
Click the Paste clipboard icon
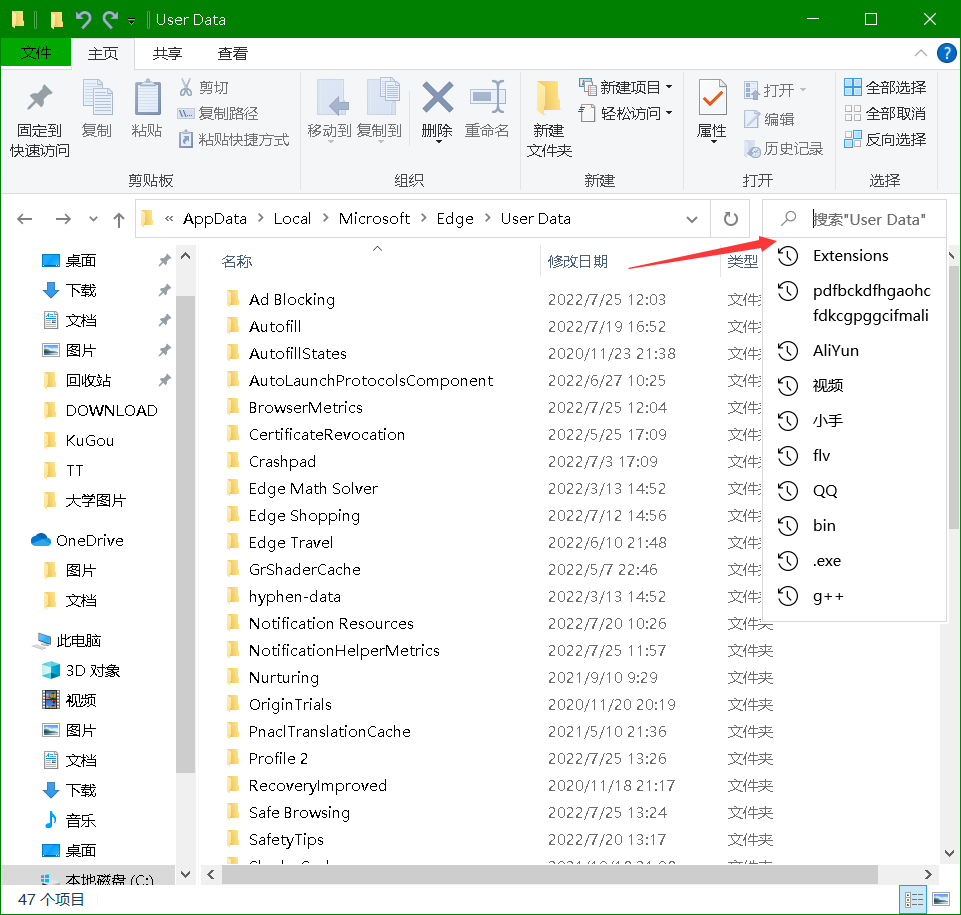coord(147,98)
